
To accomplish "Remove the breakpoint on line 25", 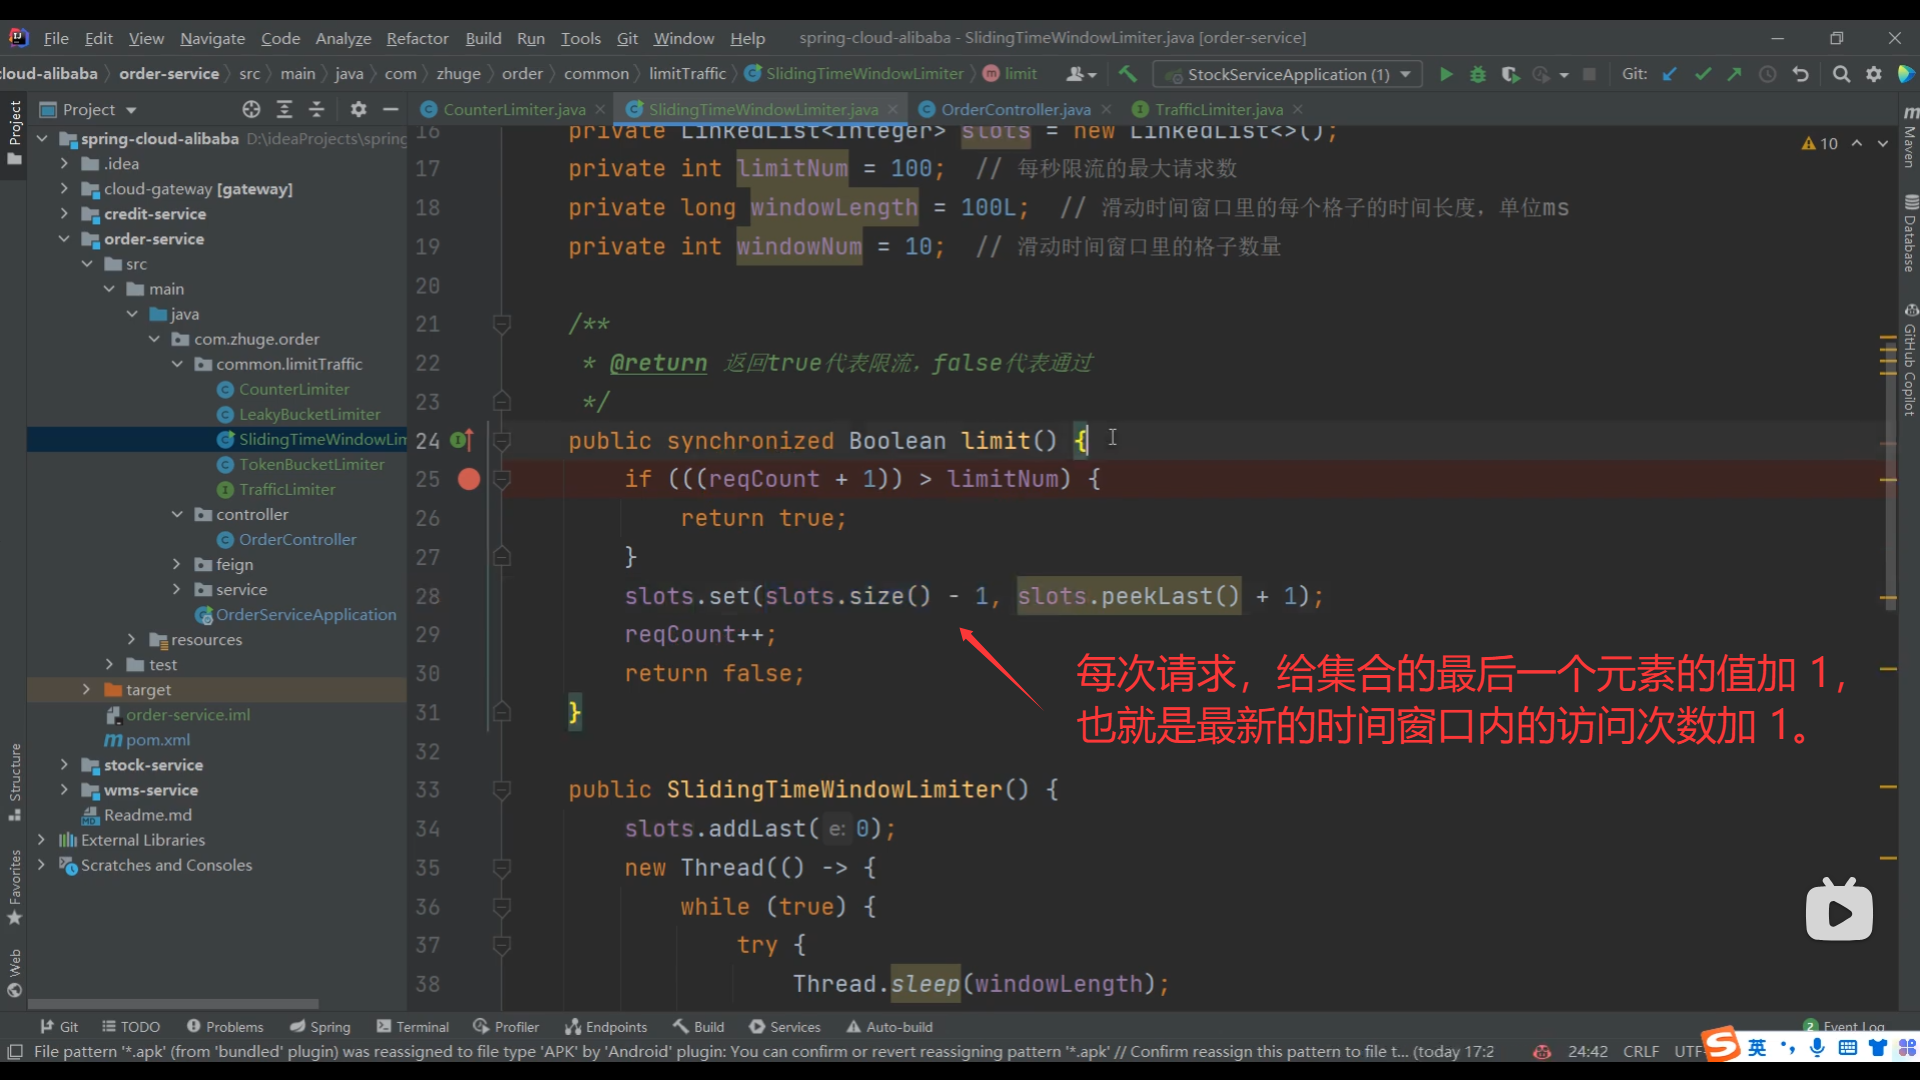I will point(468,479).
